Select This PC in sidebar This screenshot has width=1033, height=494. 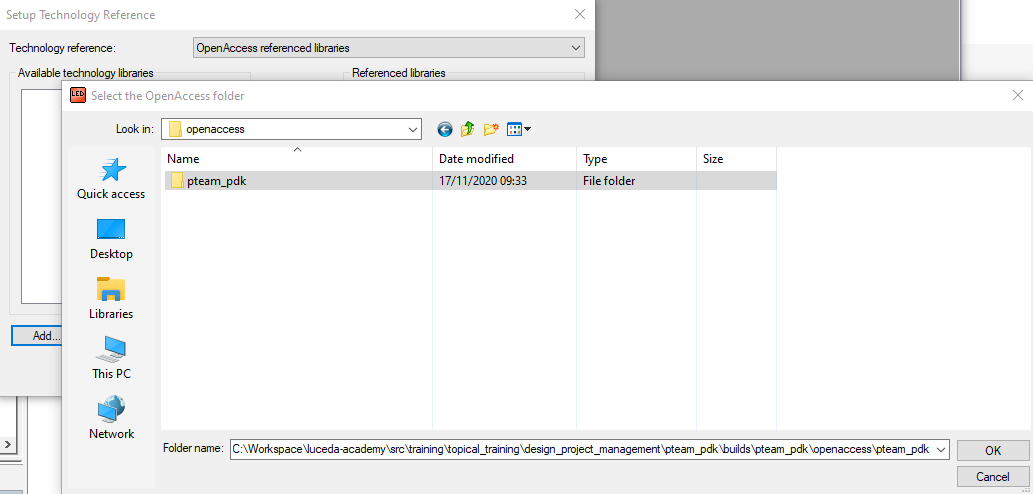pyautogui.click(x=111, y=359)
